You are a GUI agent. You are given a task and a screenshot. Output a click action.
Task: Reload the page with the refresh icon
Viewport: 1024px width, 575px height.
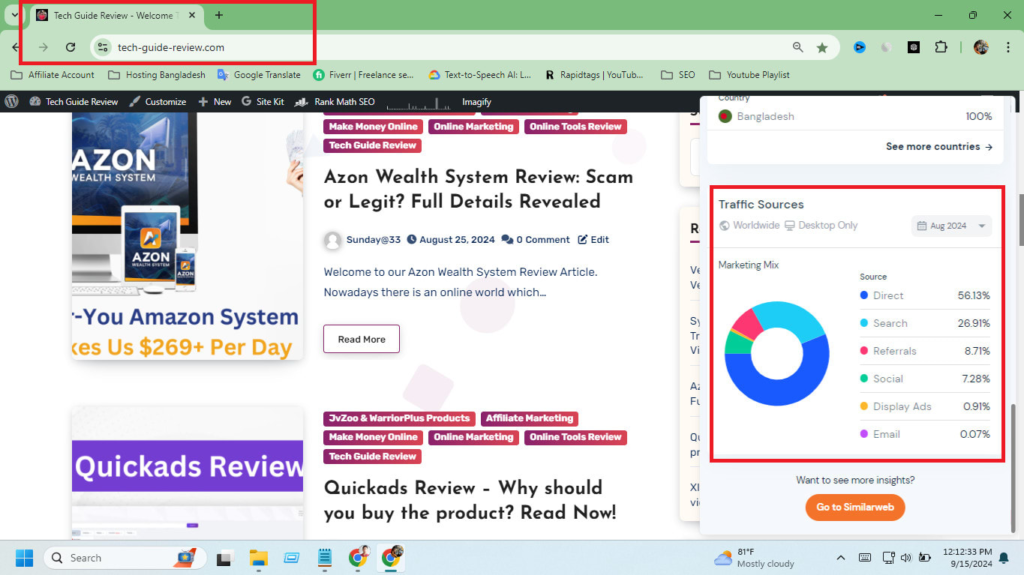[71, 47]
